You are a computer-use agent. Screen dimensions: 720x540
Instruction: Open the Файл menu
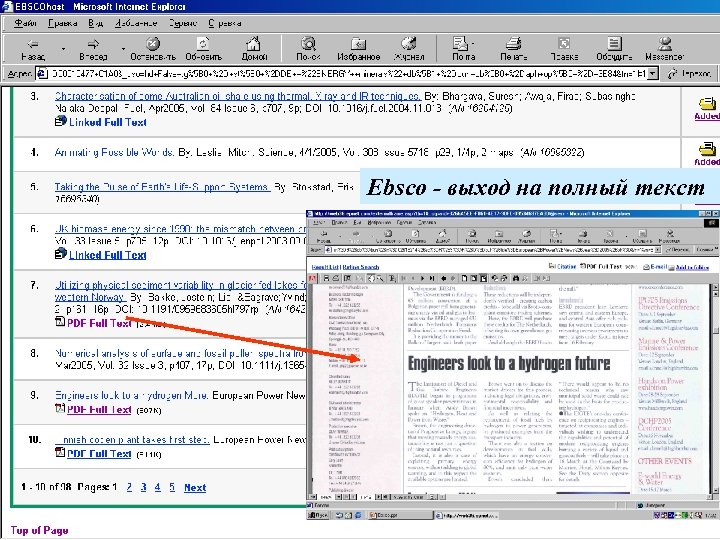(x=25, y=23)
